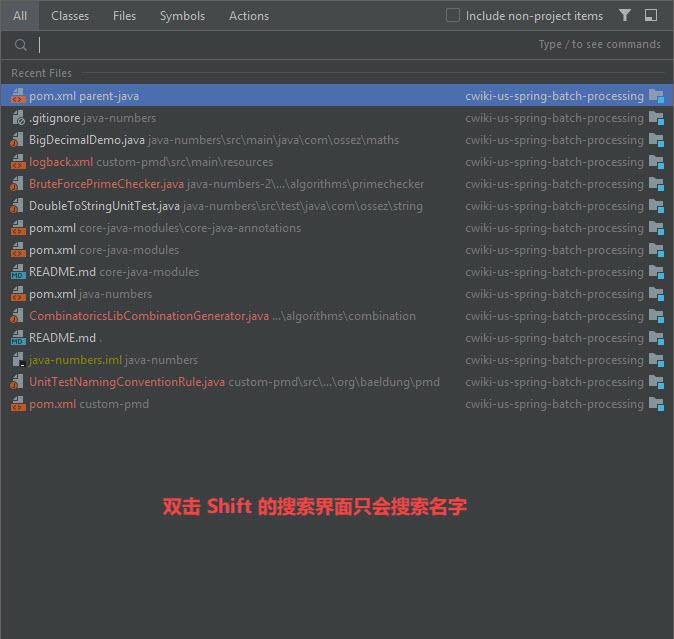Click module folder icon in DoubleToStringUnitTest.java row
The height and width of the screenshot is (639, 674).
tap(656, 206)
